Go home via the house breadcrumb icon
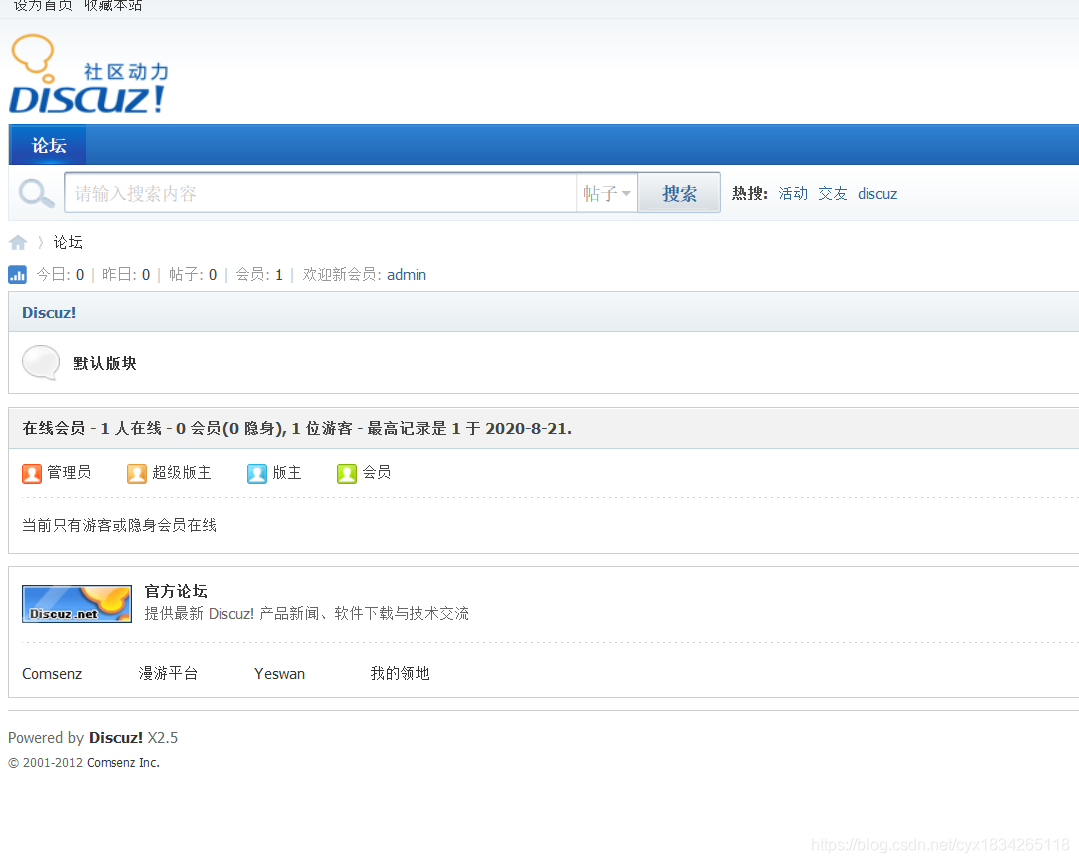The width and height of the screenshot is (1079, 863). point(18,242)
